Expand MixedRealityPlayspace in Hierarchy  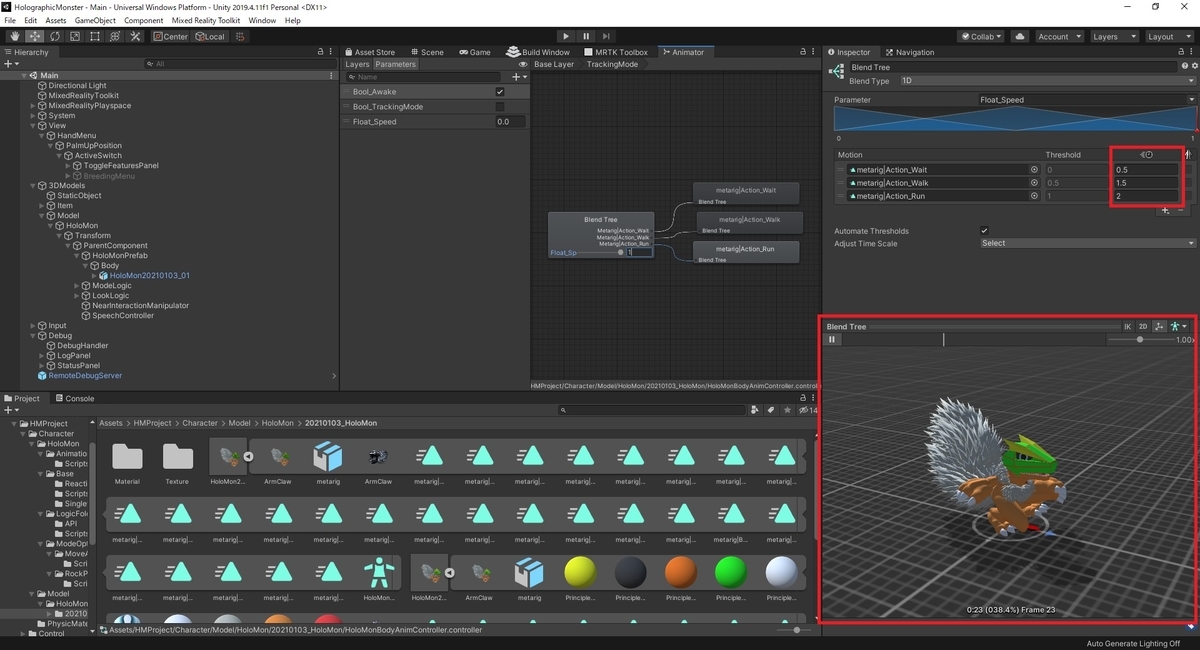point(33,106)
